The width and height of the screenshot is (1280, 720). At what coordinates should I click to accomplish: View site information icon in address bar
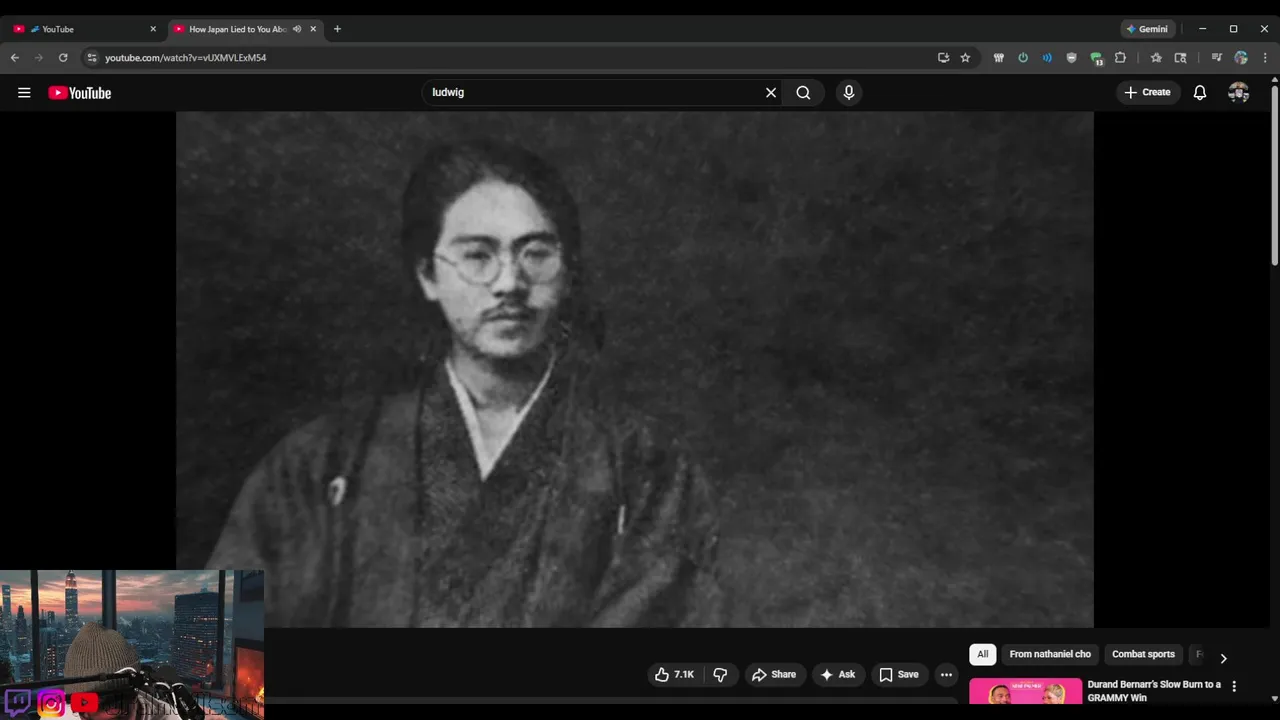92,58
